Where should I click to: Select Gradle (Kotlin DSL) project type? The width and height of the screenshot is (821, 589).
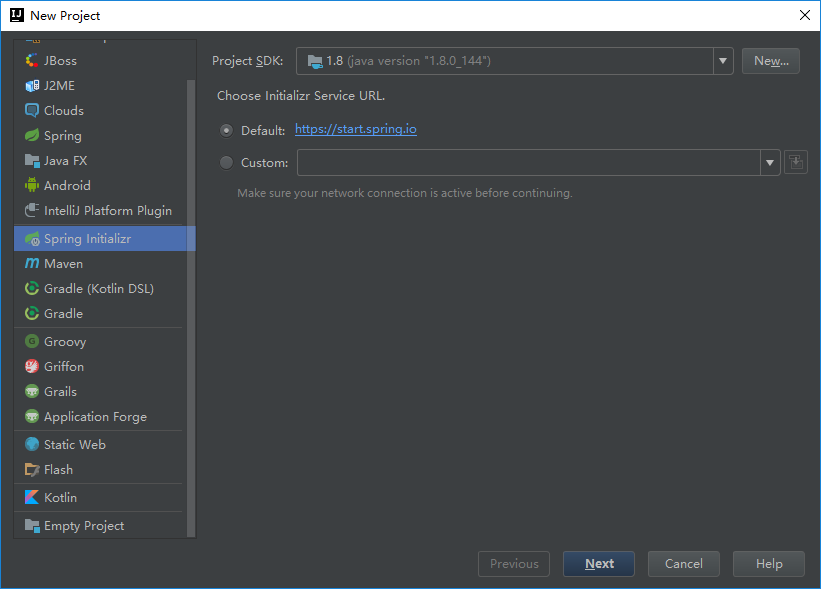point(100,288)
